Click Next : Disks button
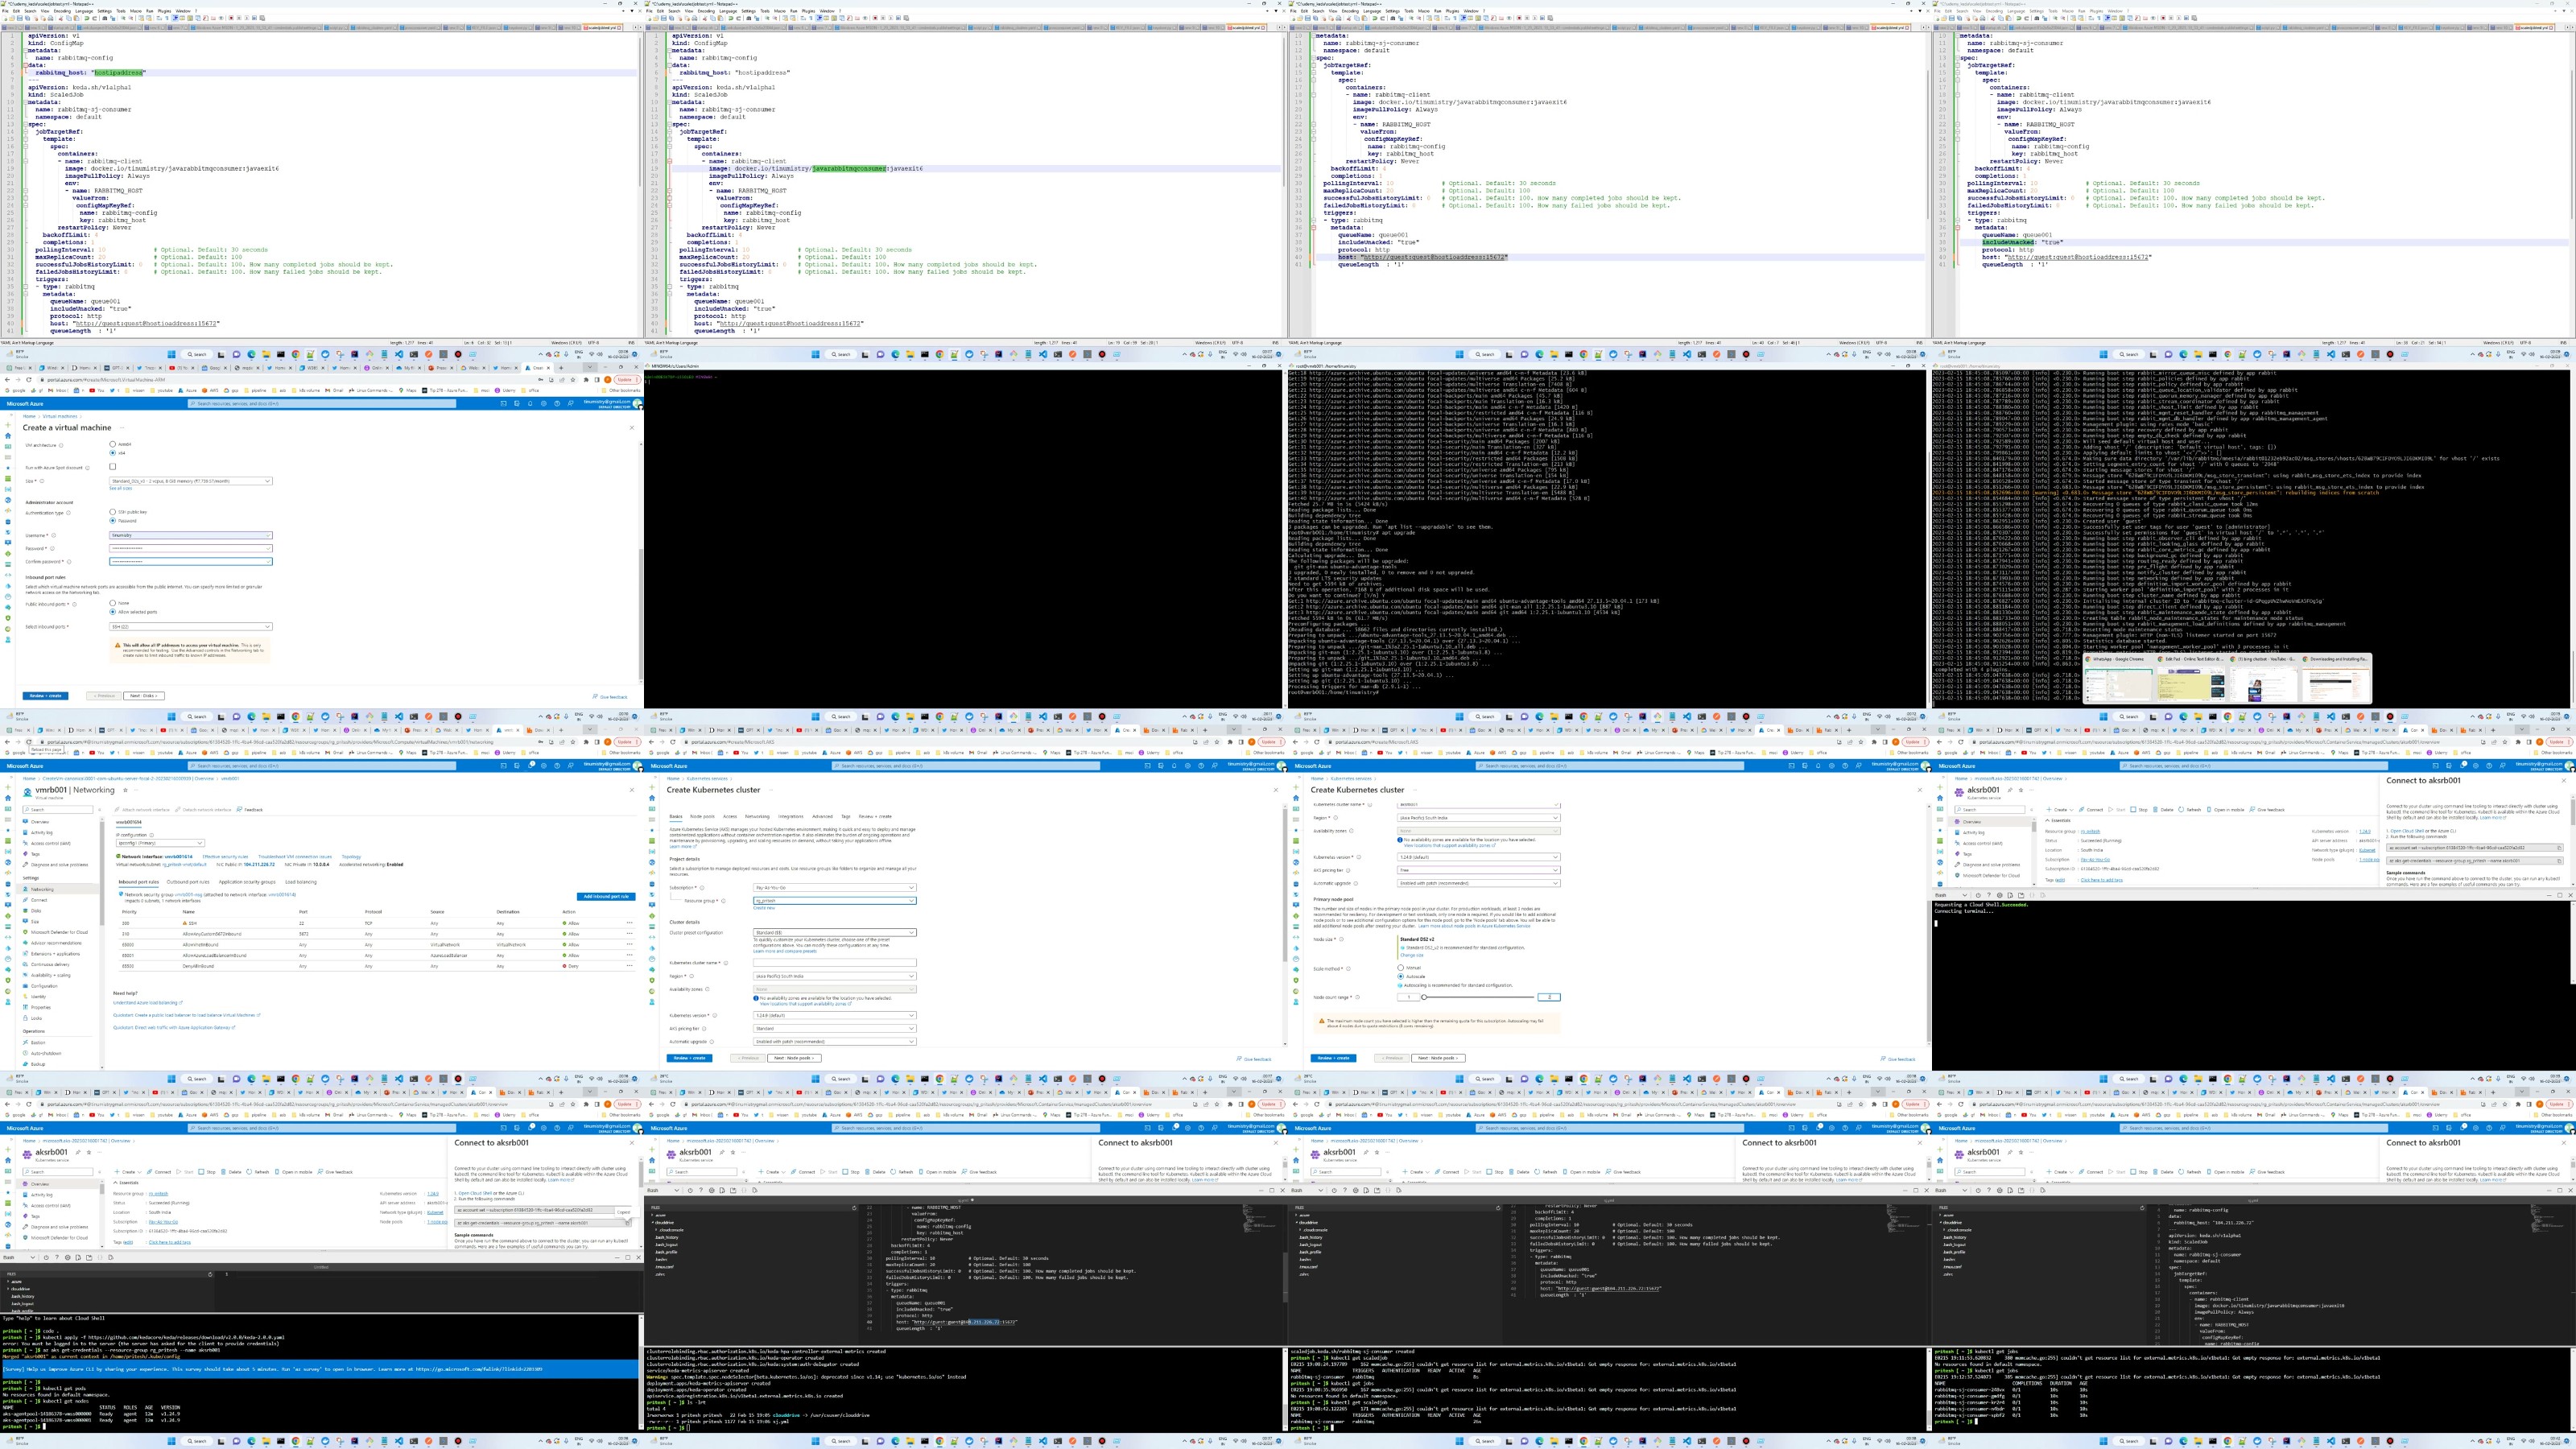 pos(143,695)
